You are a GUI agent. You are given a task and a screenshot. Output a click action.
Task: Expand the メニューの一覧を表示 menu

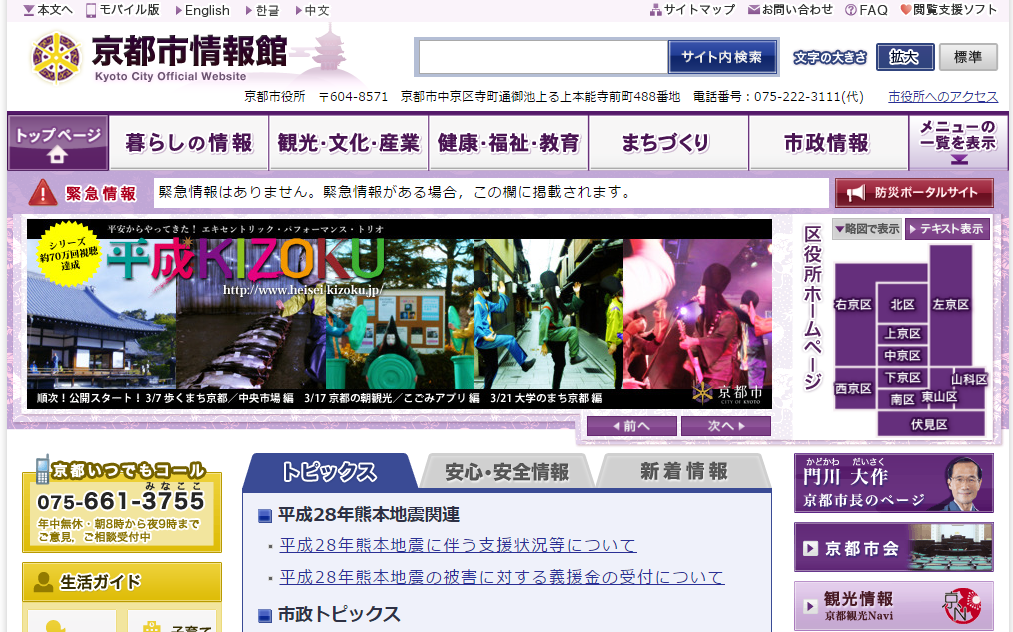[x=959, y=142]
